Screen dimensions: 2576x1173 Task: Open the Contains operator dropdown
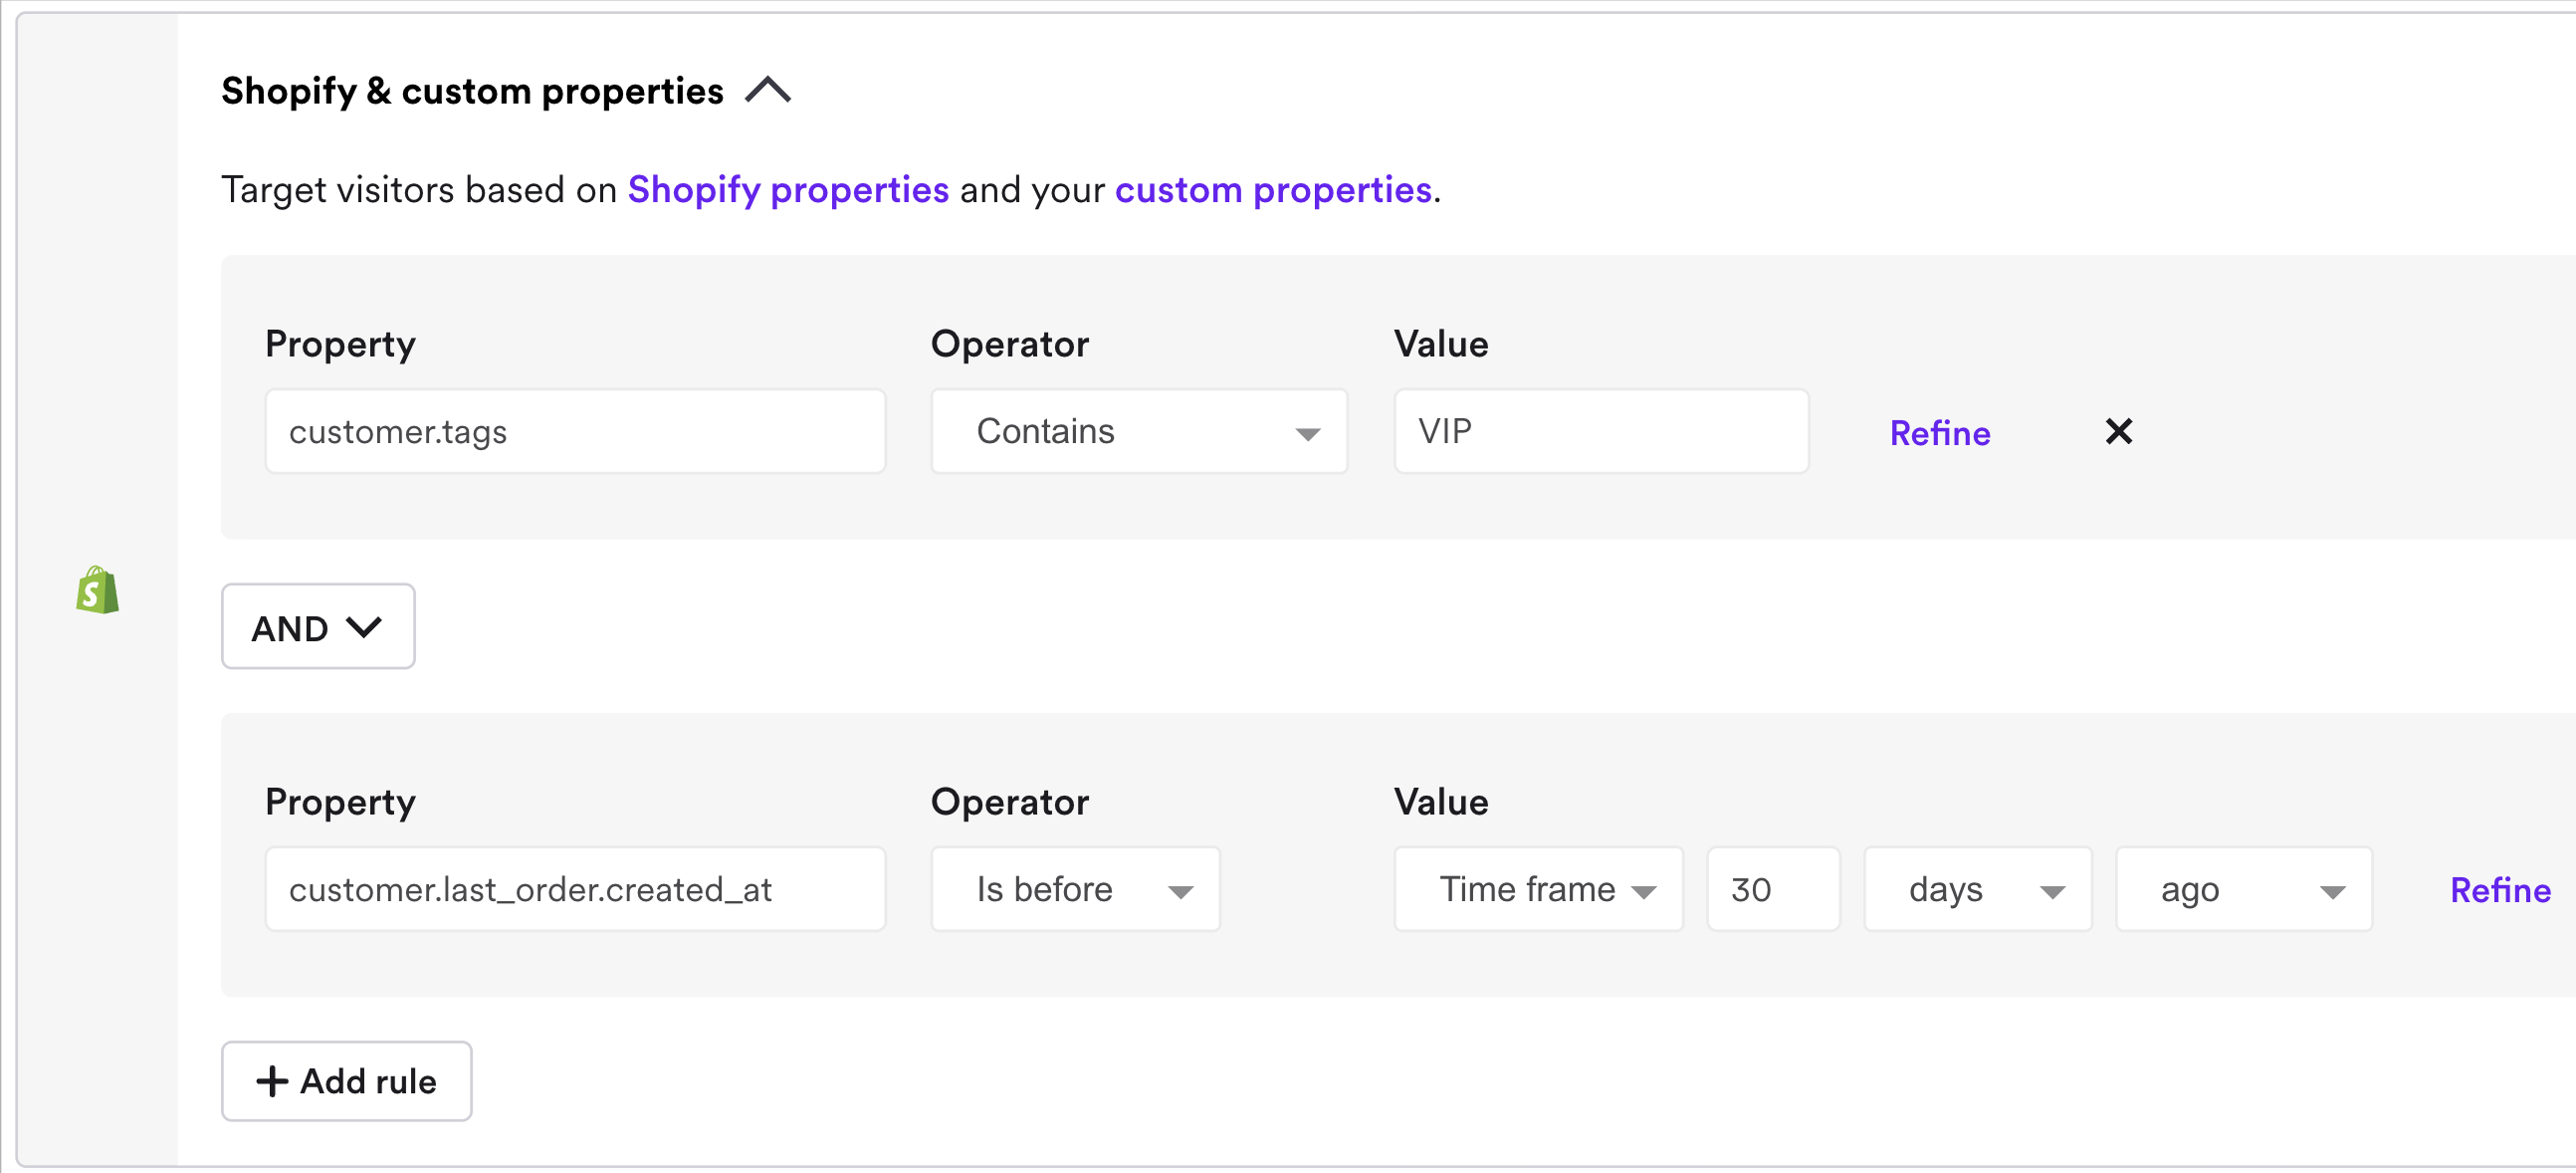tap(1138, 431)
